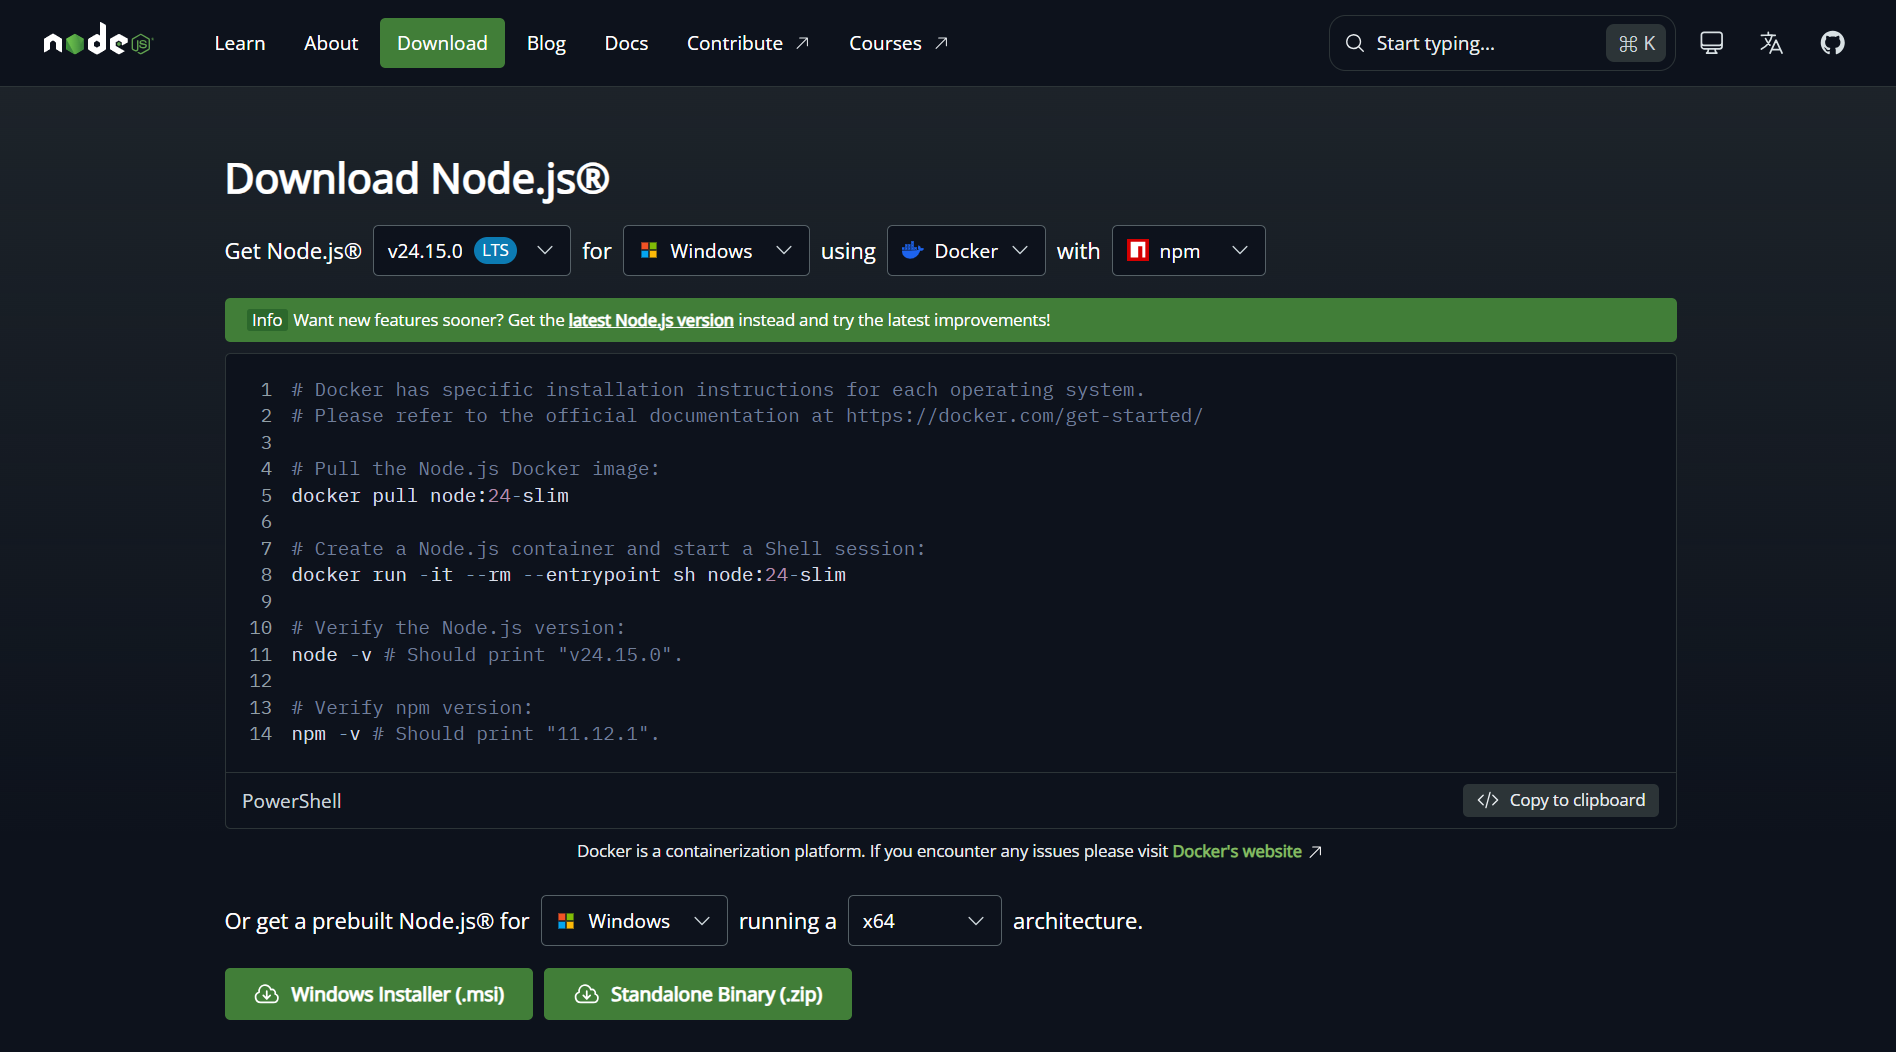Expand the chevron of the version dropdown
1896x1052 pixels.
point(545,251)
